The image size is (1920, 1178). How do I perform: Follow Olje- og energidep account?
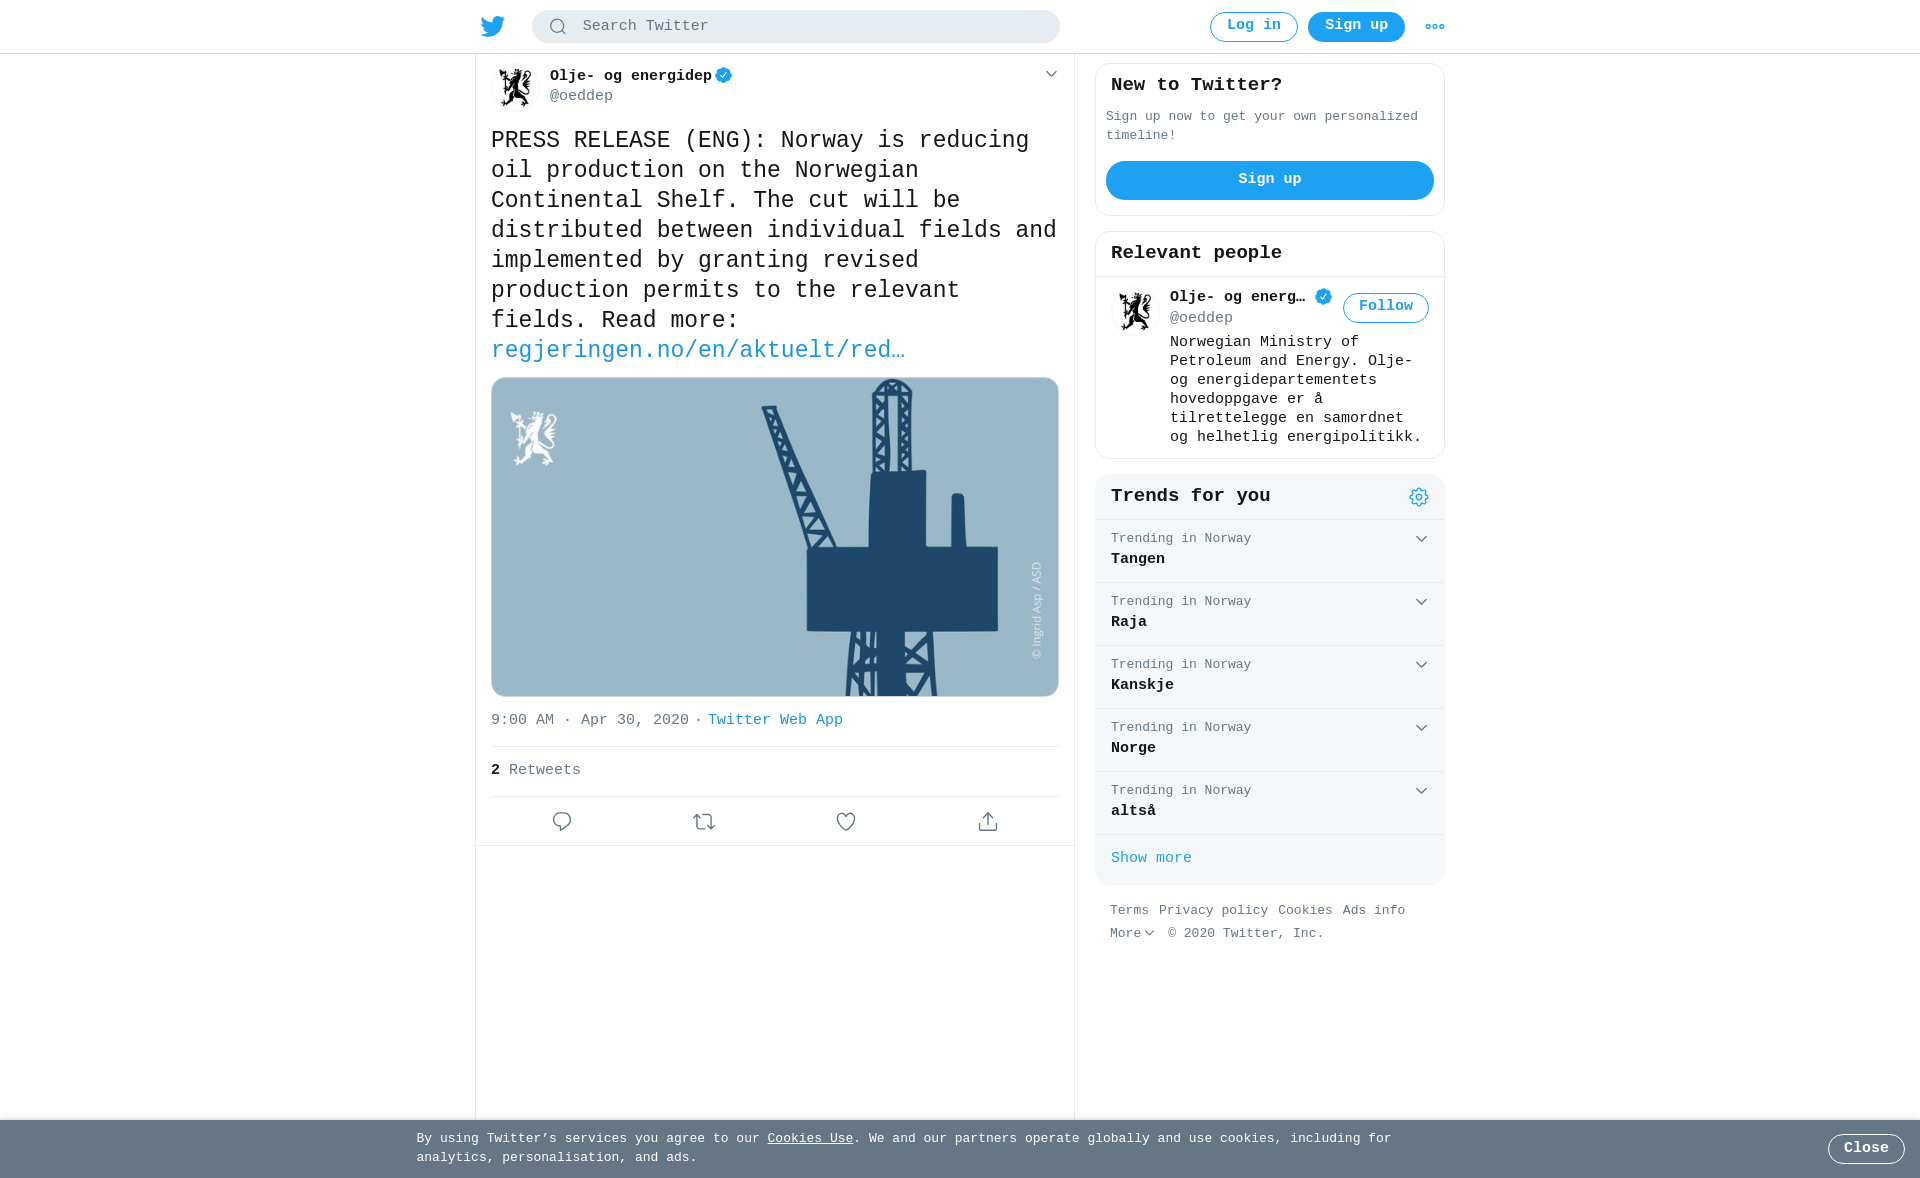tap(1386, 307)
